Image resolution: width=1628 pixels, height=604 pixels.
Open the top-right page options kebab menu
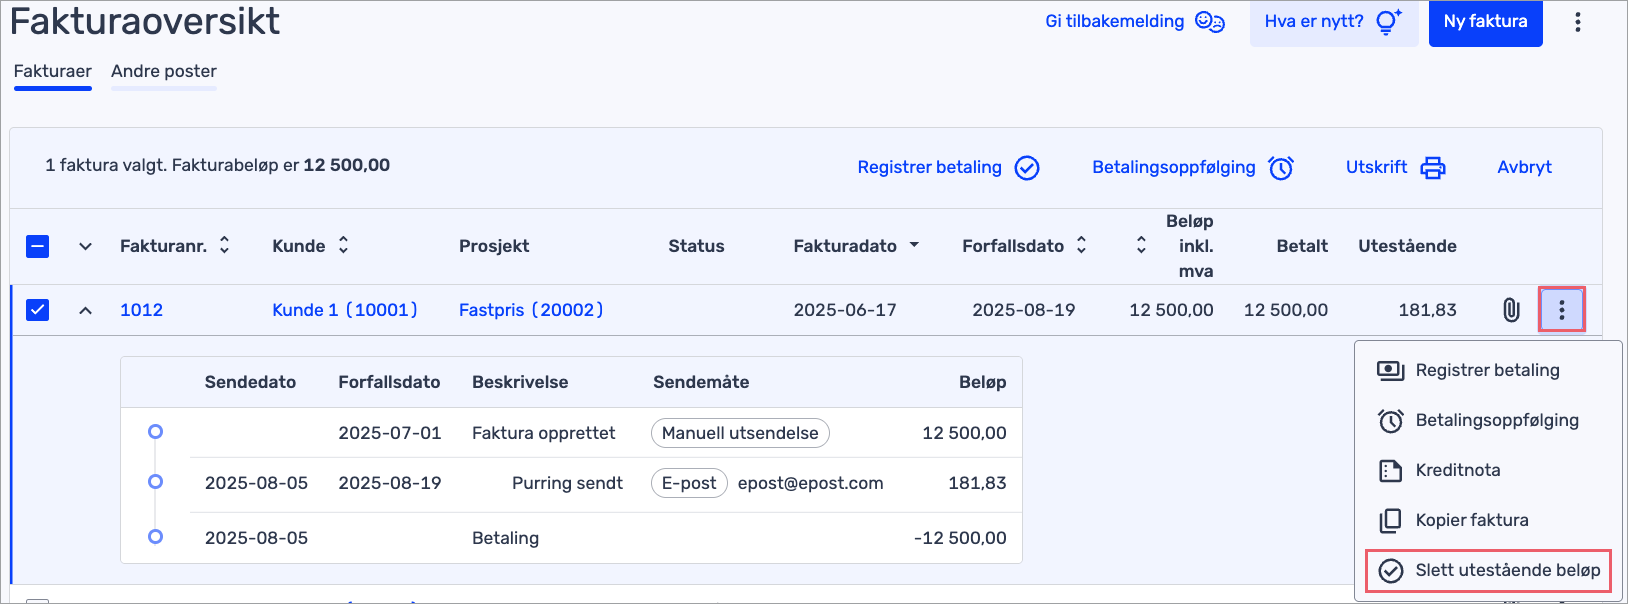[1577, 22]
